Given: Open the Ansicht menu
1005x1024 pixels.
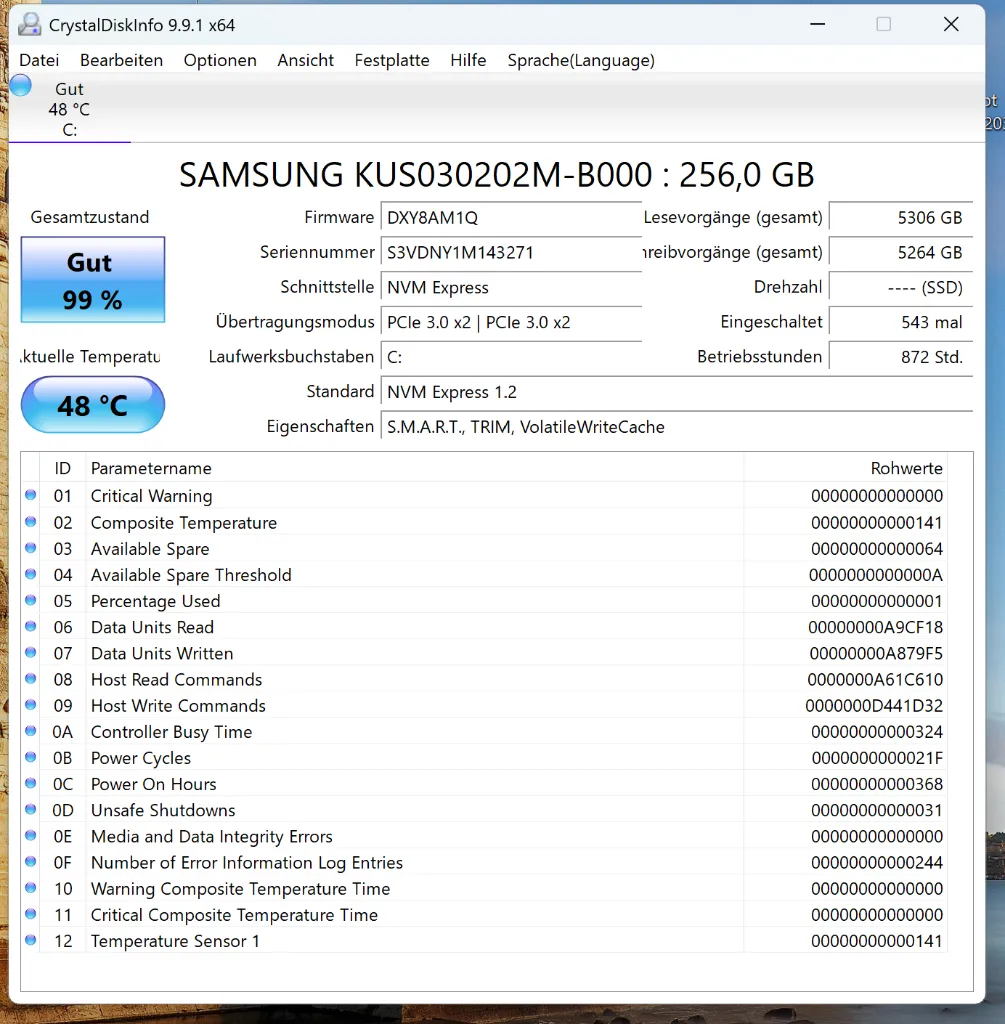Looking at the screenshot, I should (306, 60).
